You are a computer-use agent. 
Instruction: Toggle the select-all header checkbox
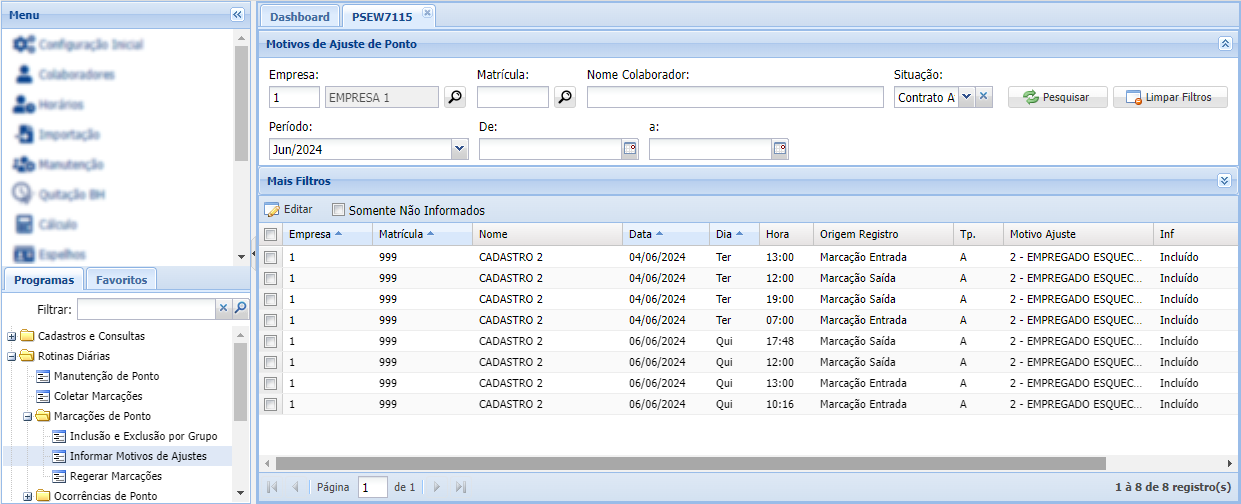(270, 235)
